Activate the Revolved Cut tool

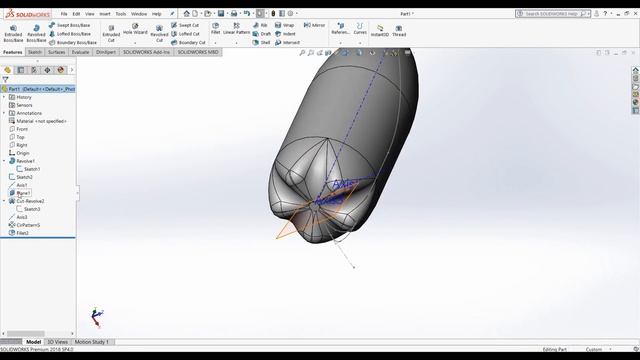(x=159, y=33)
